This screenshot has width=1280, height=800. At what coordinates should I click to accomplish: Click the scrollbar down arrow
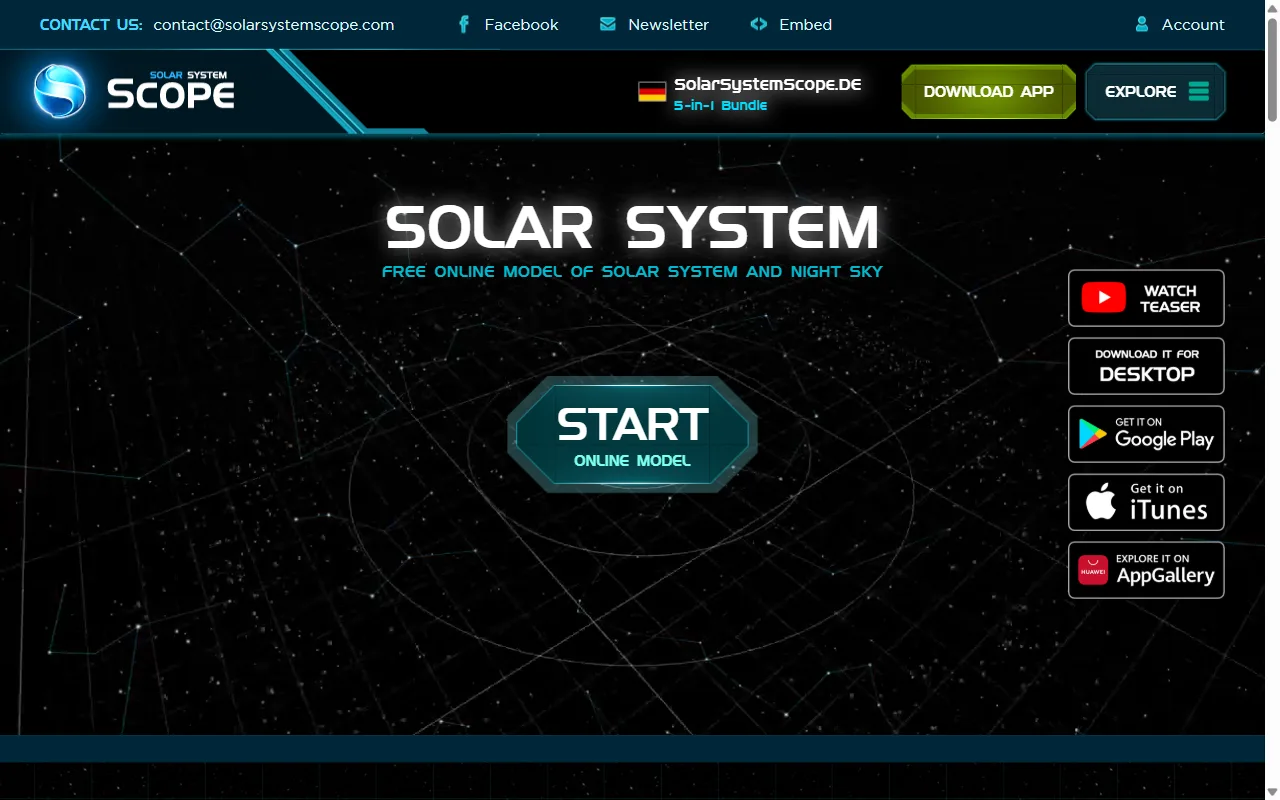click(1272, 792)
